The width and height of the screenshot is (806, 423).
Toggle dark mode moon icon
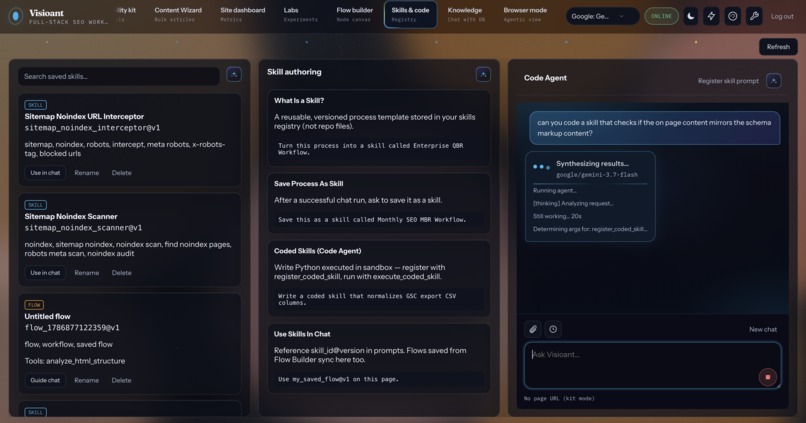click(691, 16)
